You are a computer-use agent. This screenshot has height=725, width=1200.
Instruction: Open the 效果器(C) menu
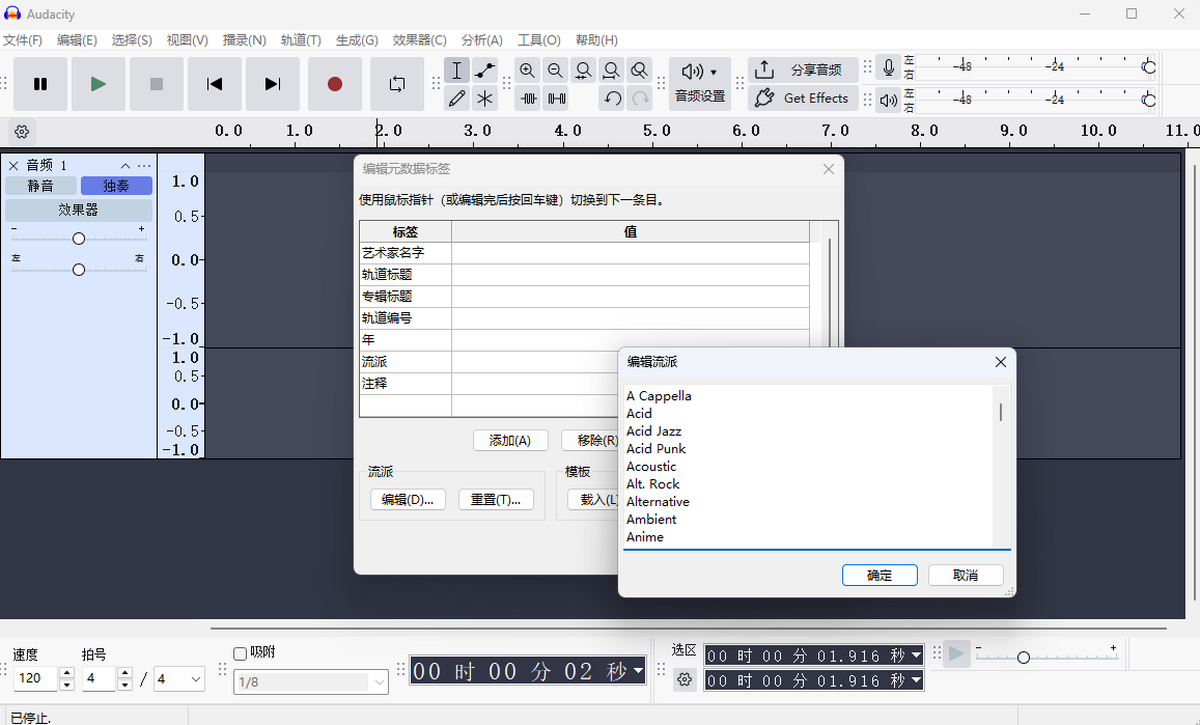(x=419, y=40)
